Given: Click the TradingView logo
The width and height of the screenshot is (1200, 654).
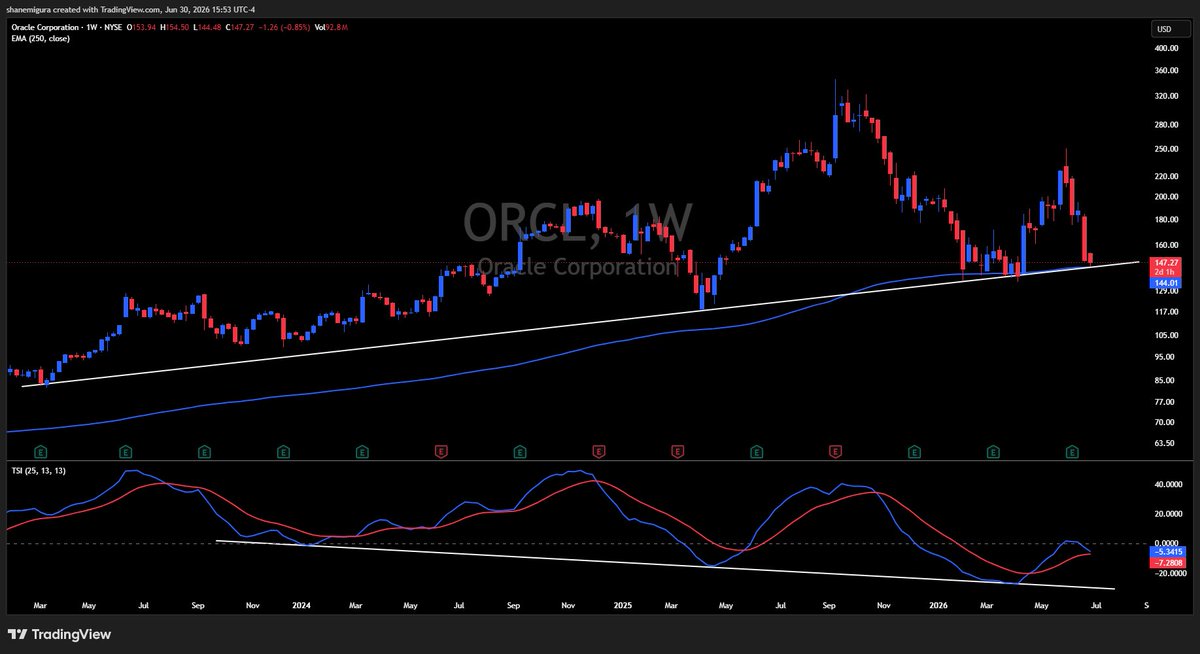Looking at the screenshot, I should click(x=59, y=634).
